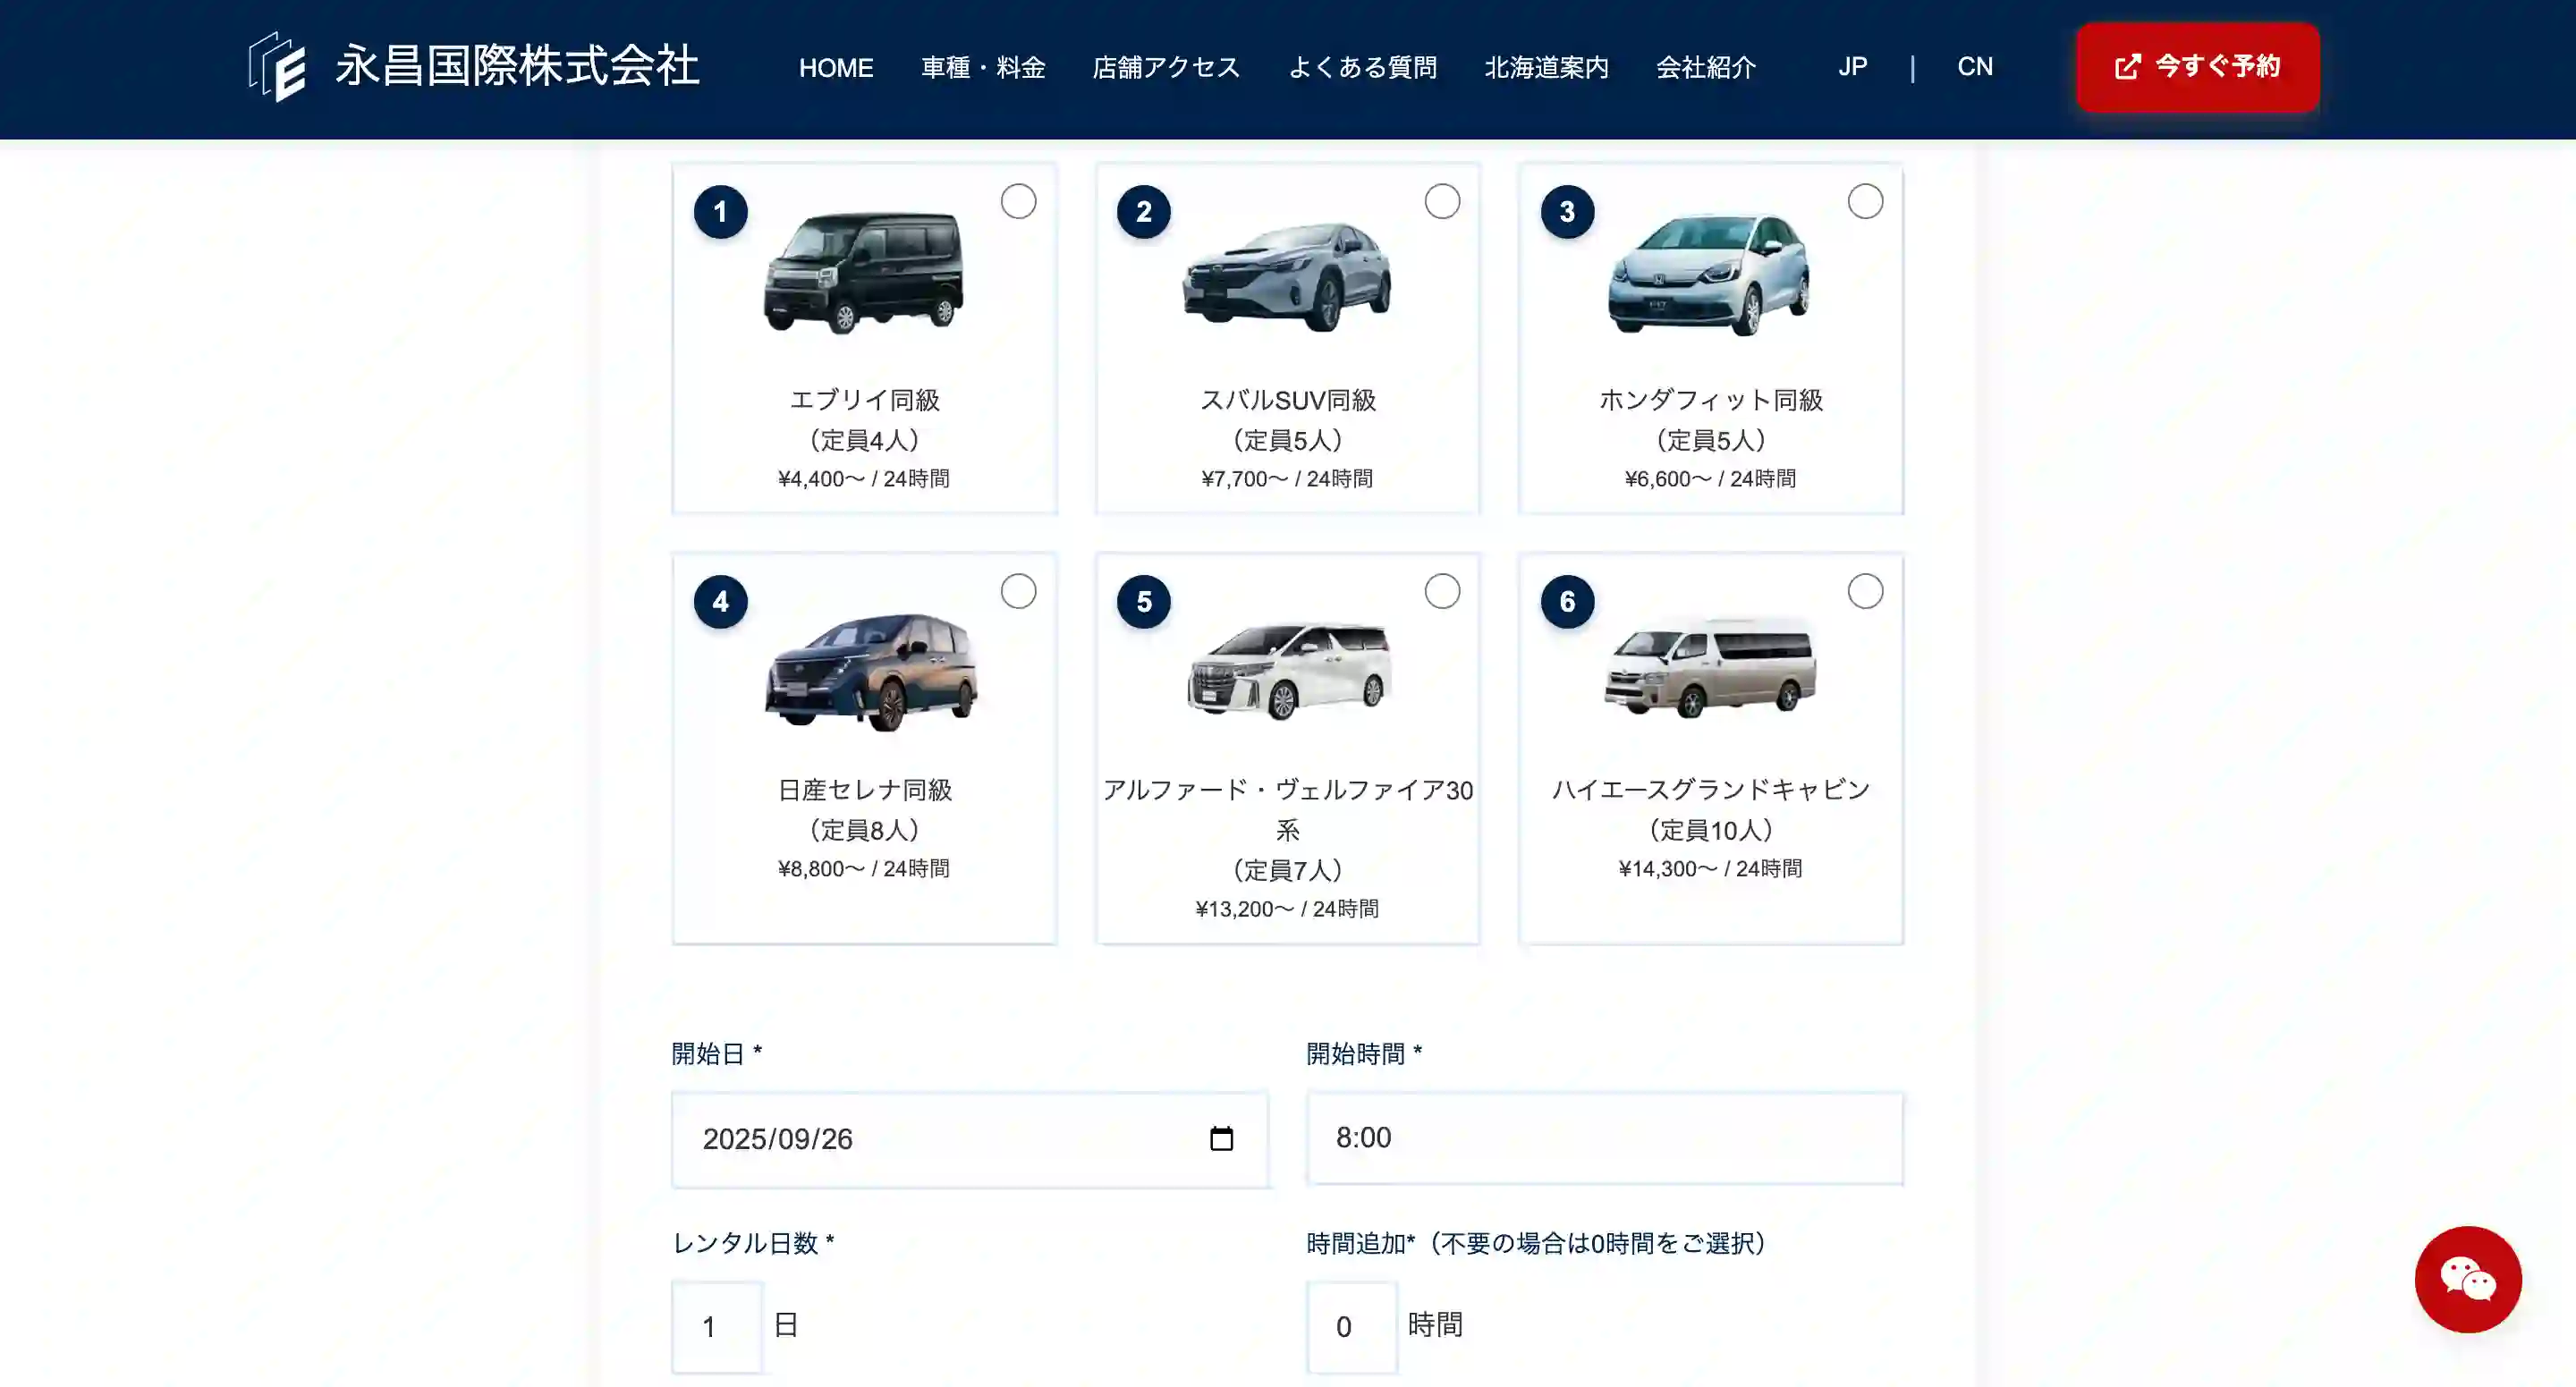Image resolution: width=2576 pixels, height=1387 pixels.
Task: Open the レンタル日数 day count selector
Action: pos(717,1327)
